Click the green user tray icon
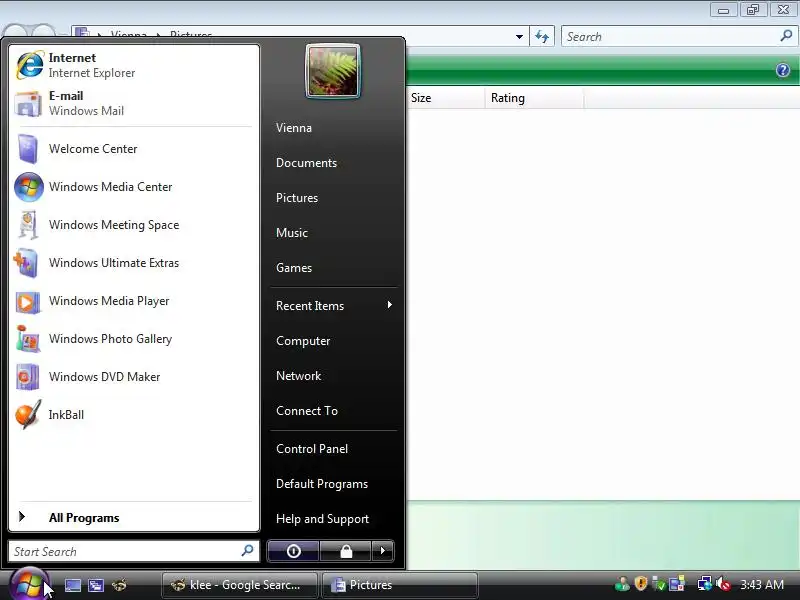The image size is (800, 600). click(x=622, y=584)
